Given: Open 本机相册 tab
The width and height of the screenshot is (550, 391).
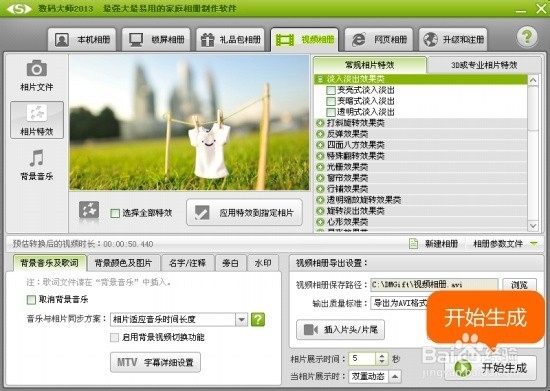Looking at the screenshot, I should (82, 40).
